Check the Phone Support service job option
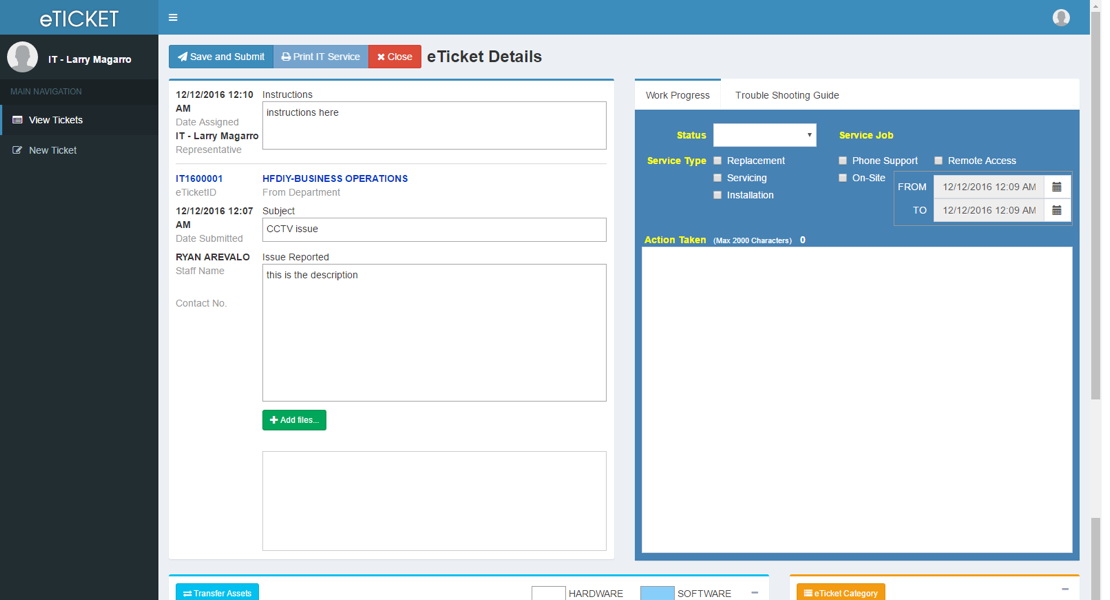 point(843,160)
